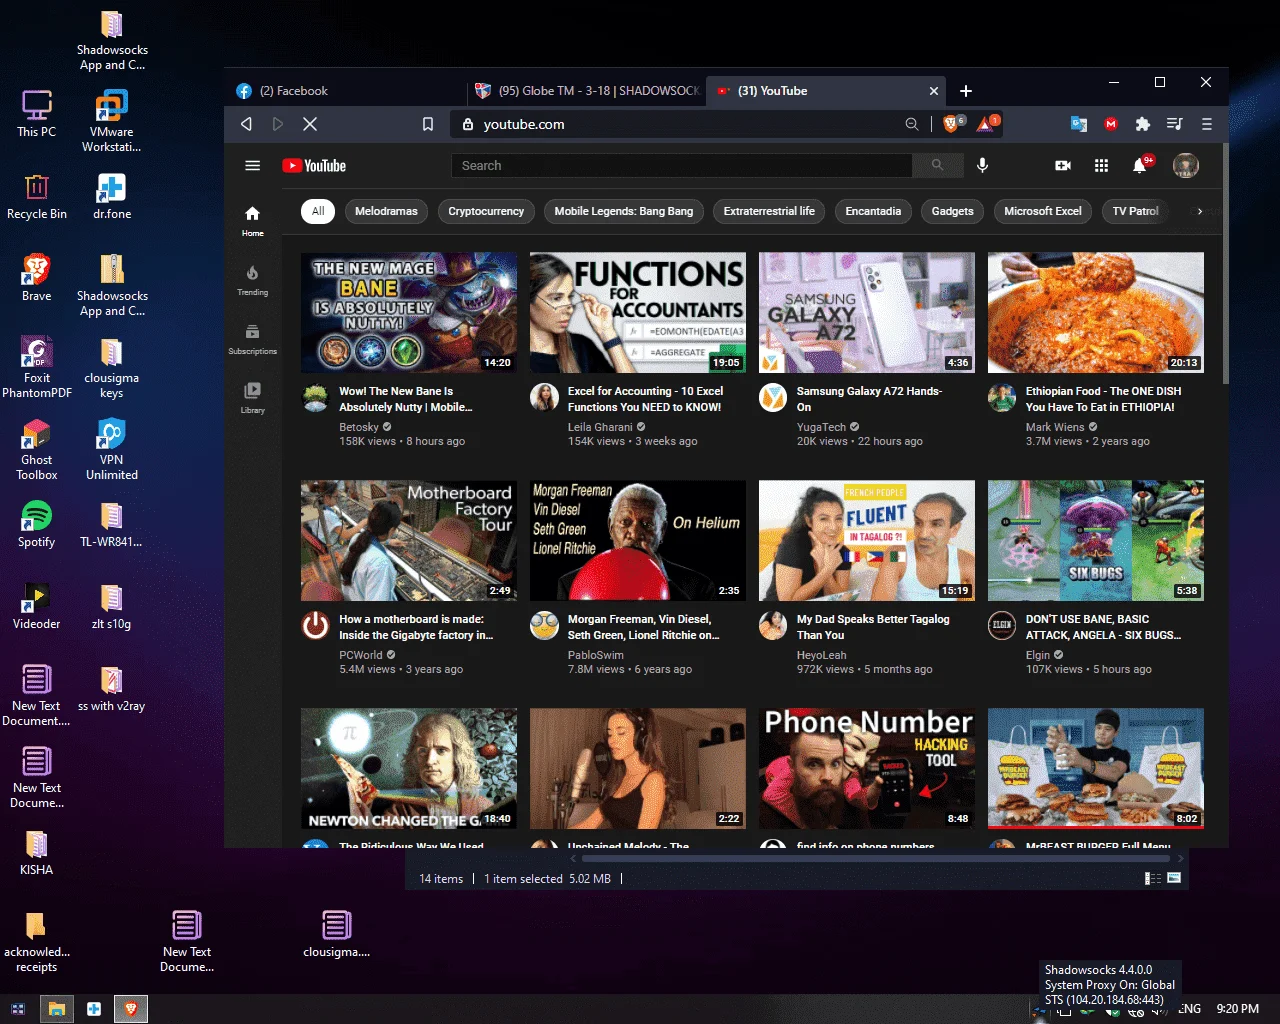The height and width of the screenshot is (1024, 1280).
Task: Filter by Extraterrestrial life chip
Action: [769, 211]
